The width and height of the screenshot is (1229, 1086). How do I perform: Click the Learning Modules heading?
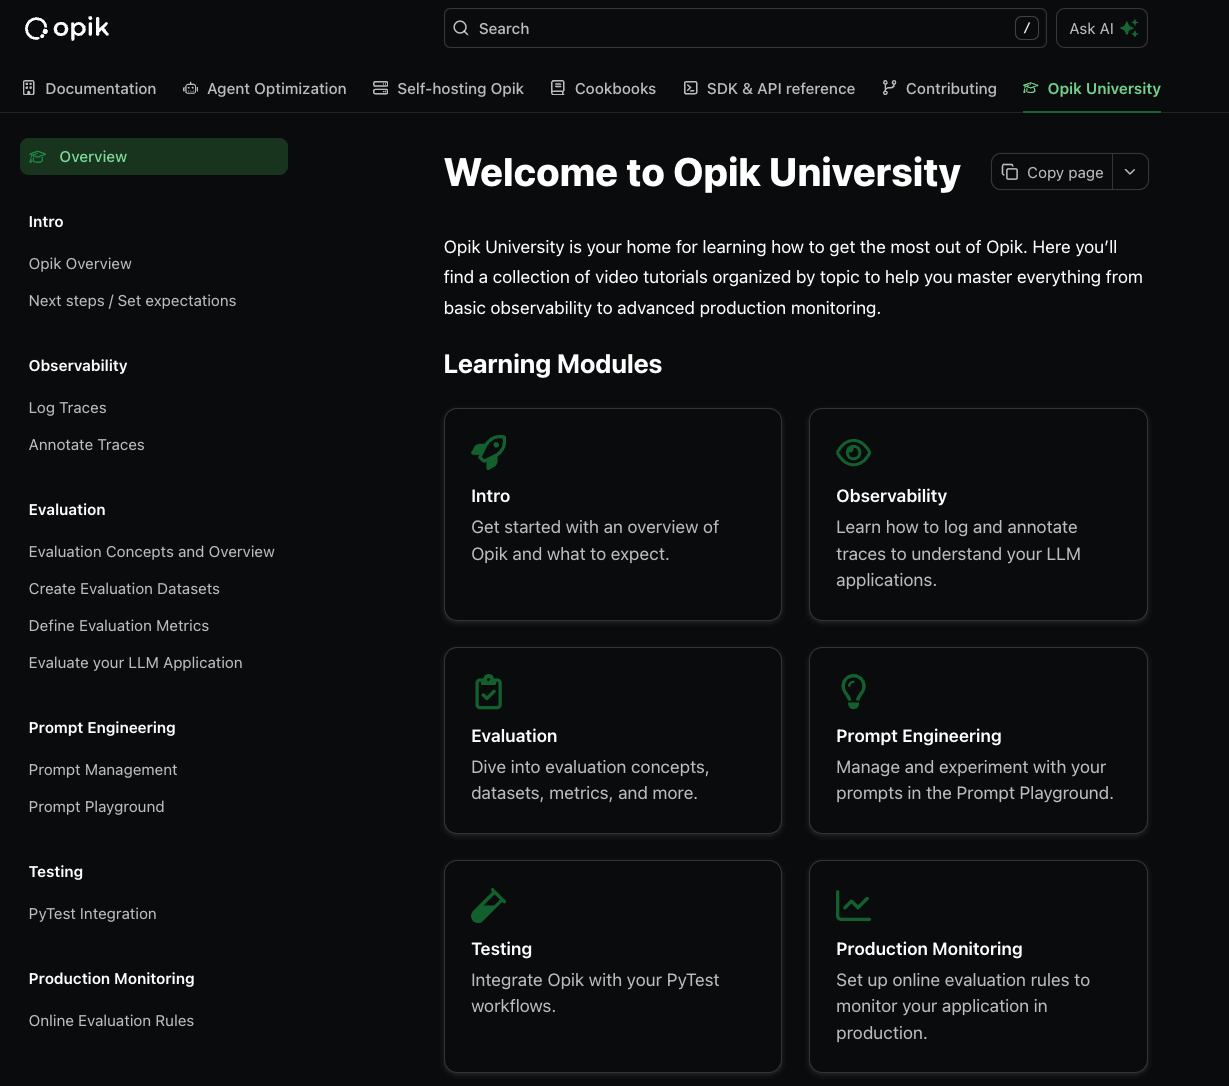pyautogui.click(x=552, y=364)
